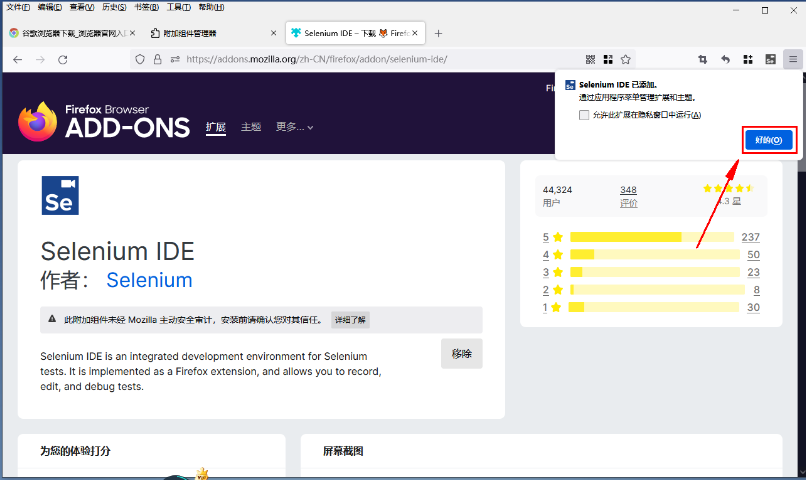Image resolution: width=806 pixels, height=480 pixels.
Task: Click the 44,324 users count text
Action: [557, 190]
